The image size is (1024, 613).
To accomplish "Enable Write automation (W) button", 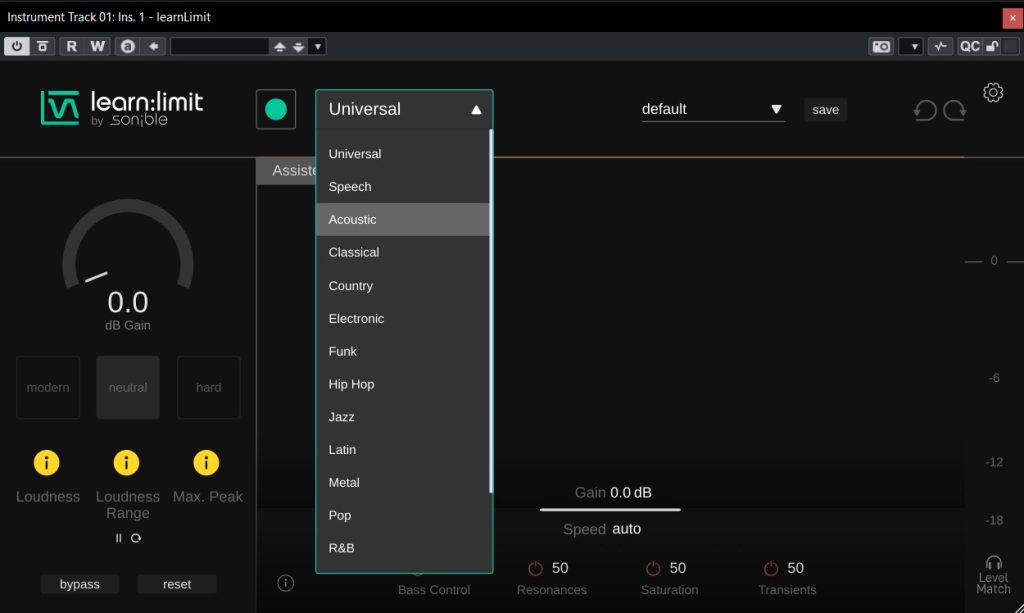I will click(97, 46).
